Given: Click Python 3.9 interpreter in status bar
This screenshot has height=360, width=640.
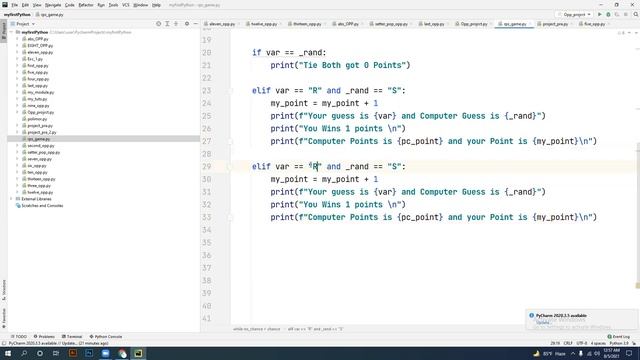Looking at the screenshot, I should [619, 343].
